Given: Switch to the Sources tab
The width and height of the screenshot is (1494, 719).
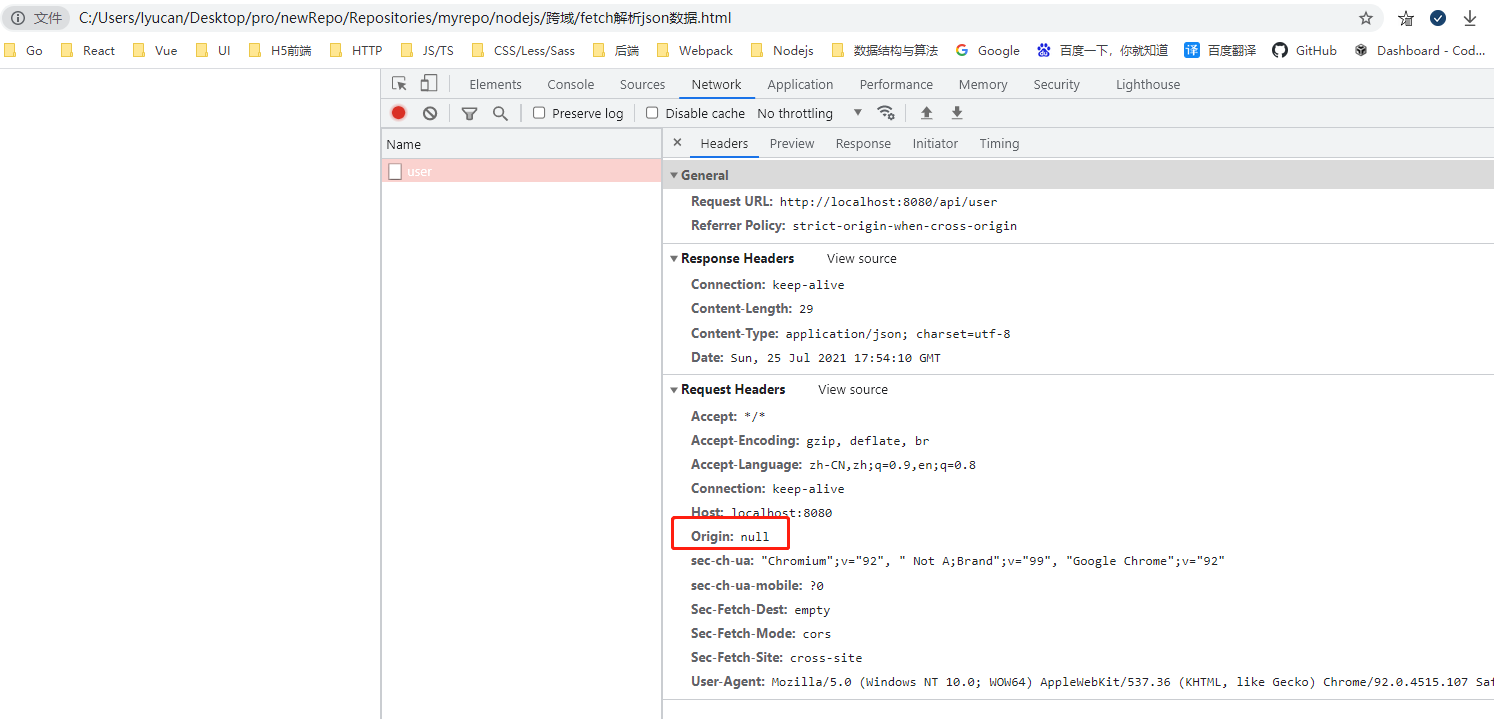Looking at the screenshot, I should click(x=642, y=84).
